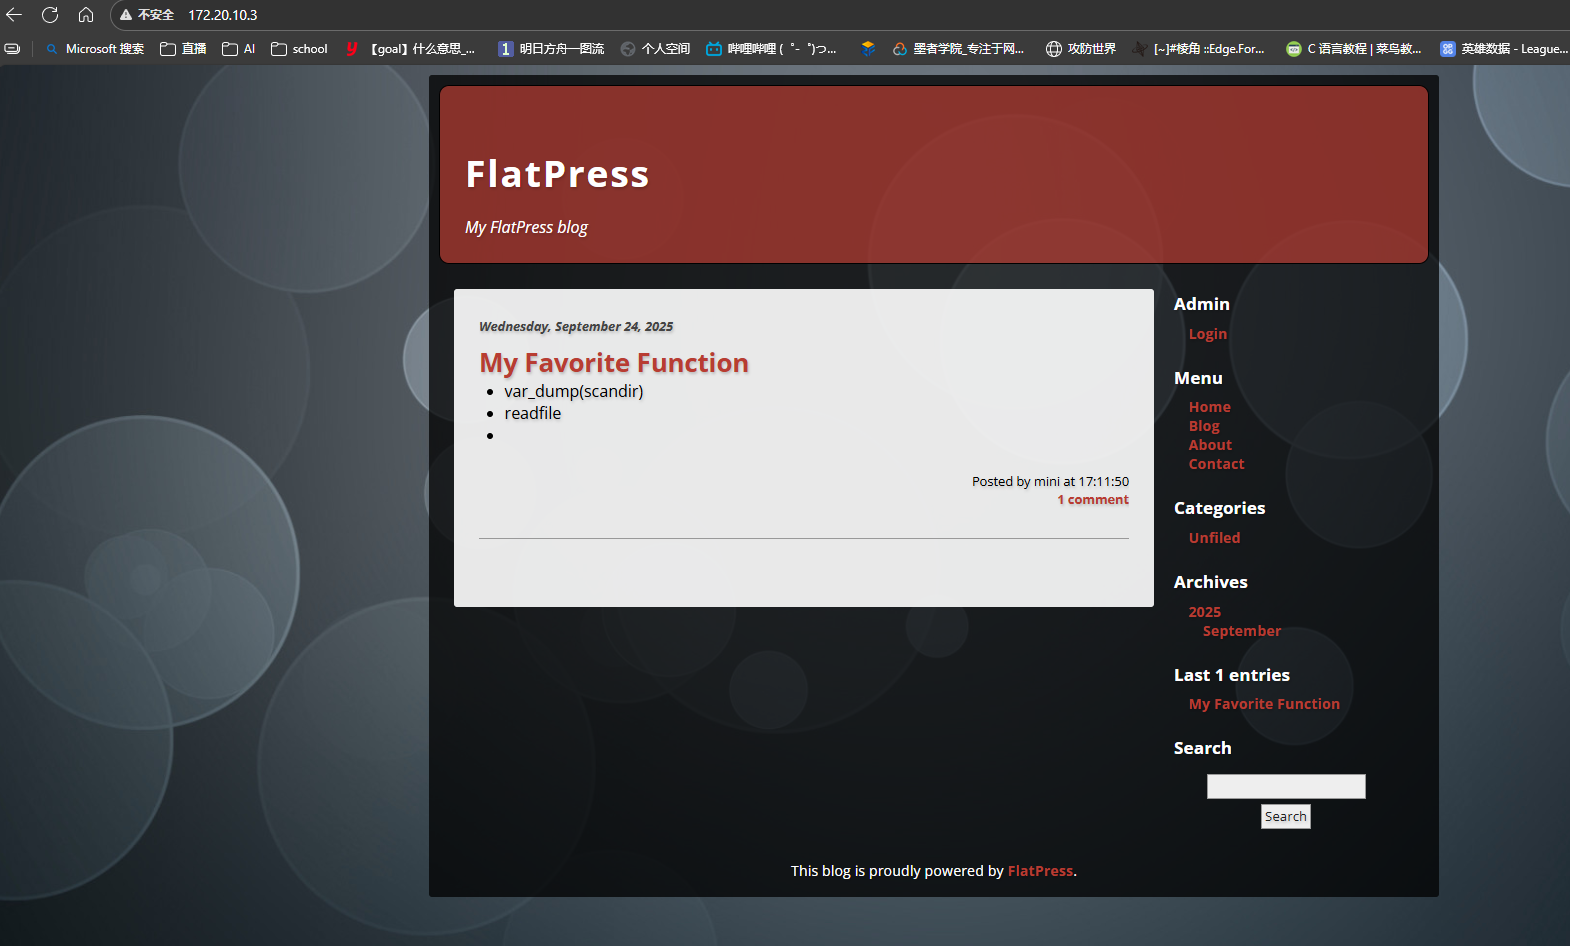Click the blog search text field

(x=1285, y=787)
